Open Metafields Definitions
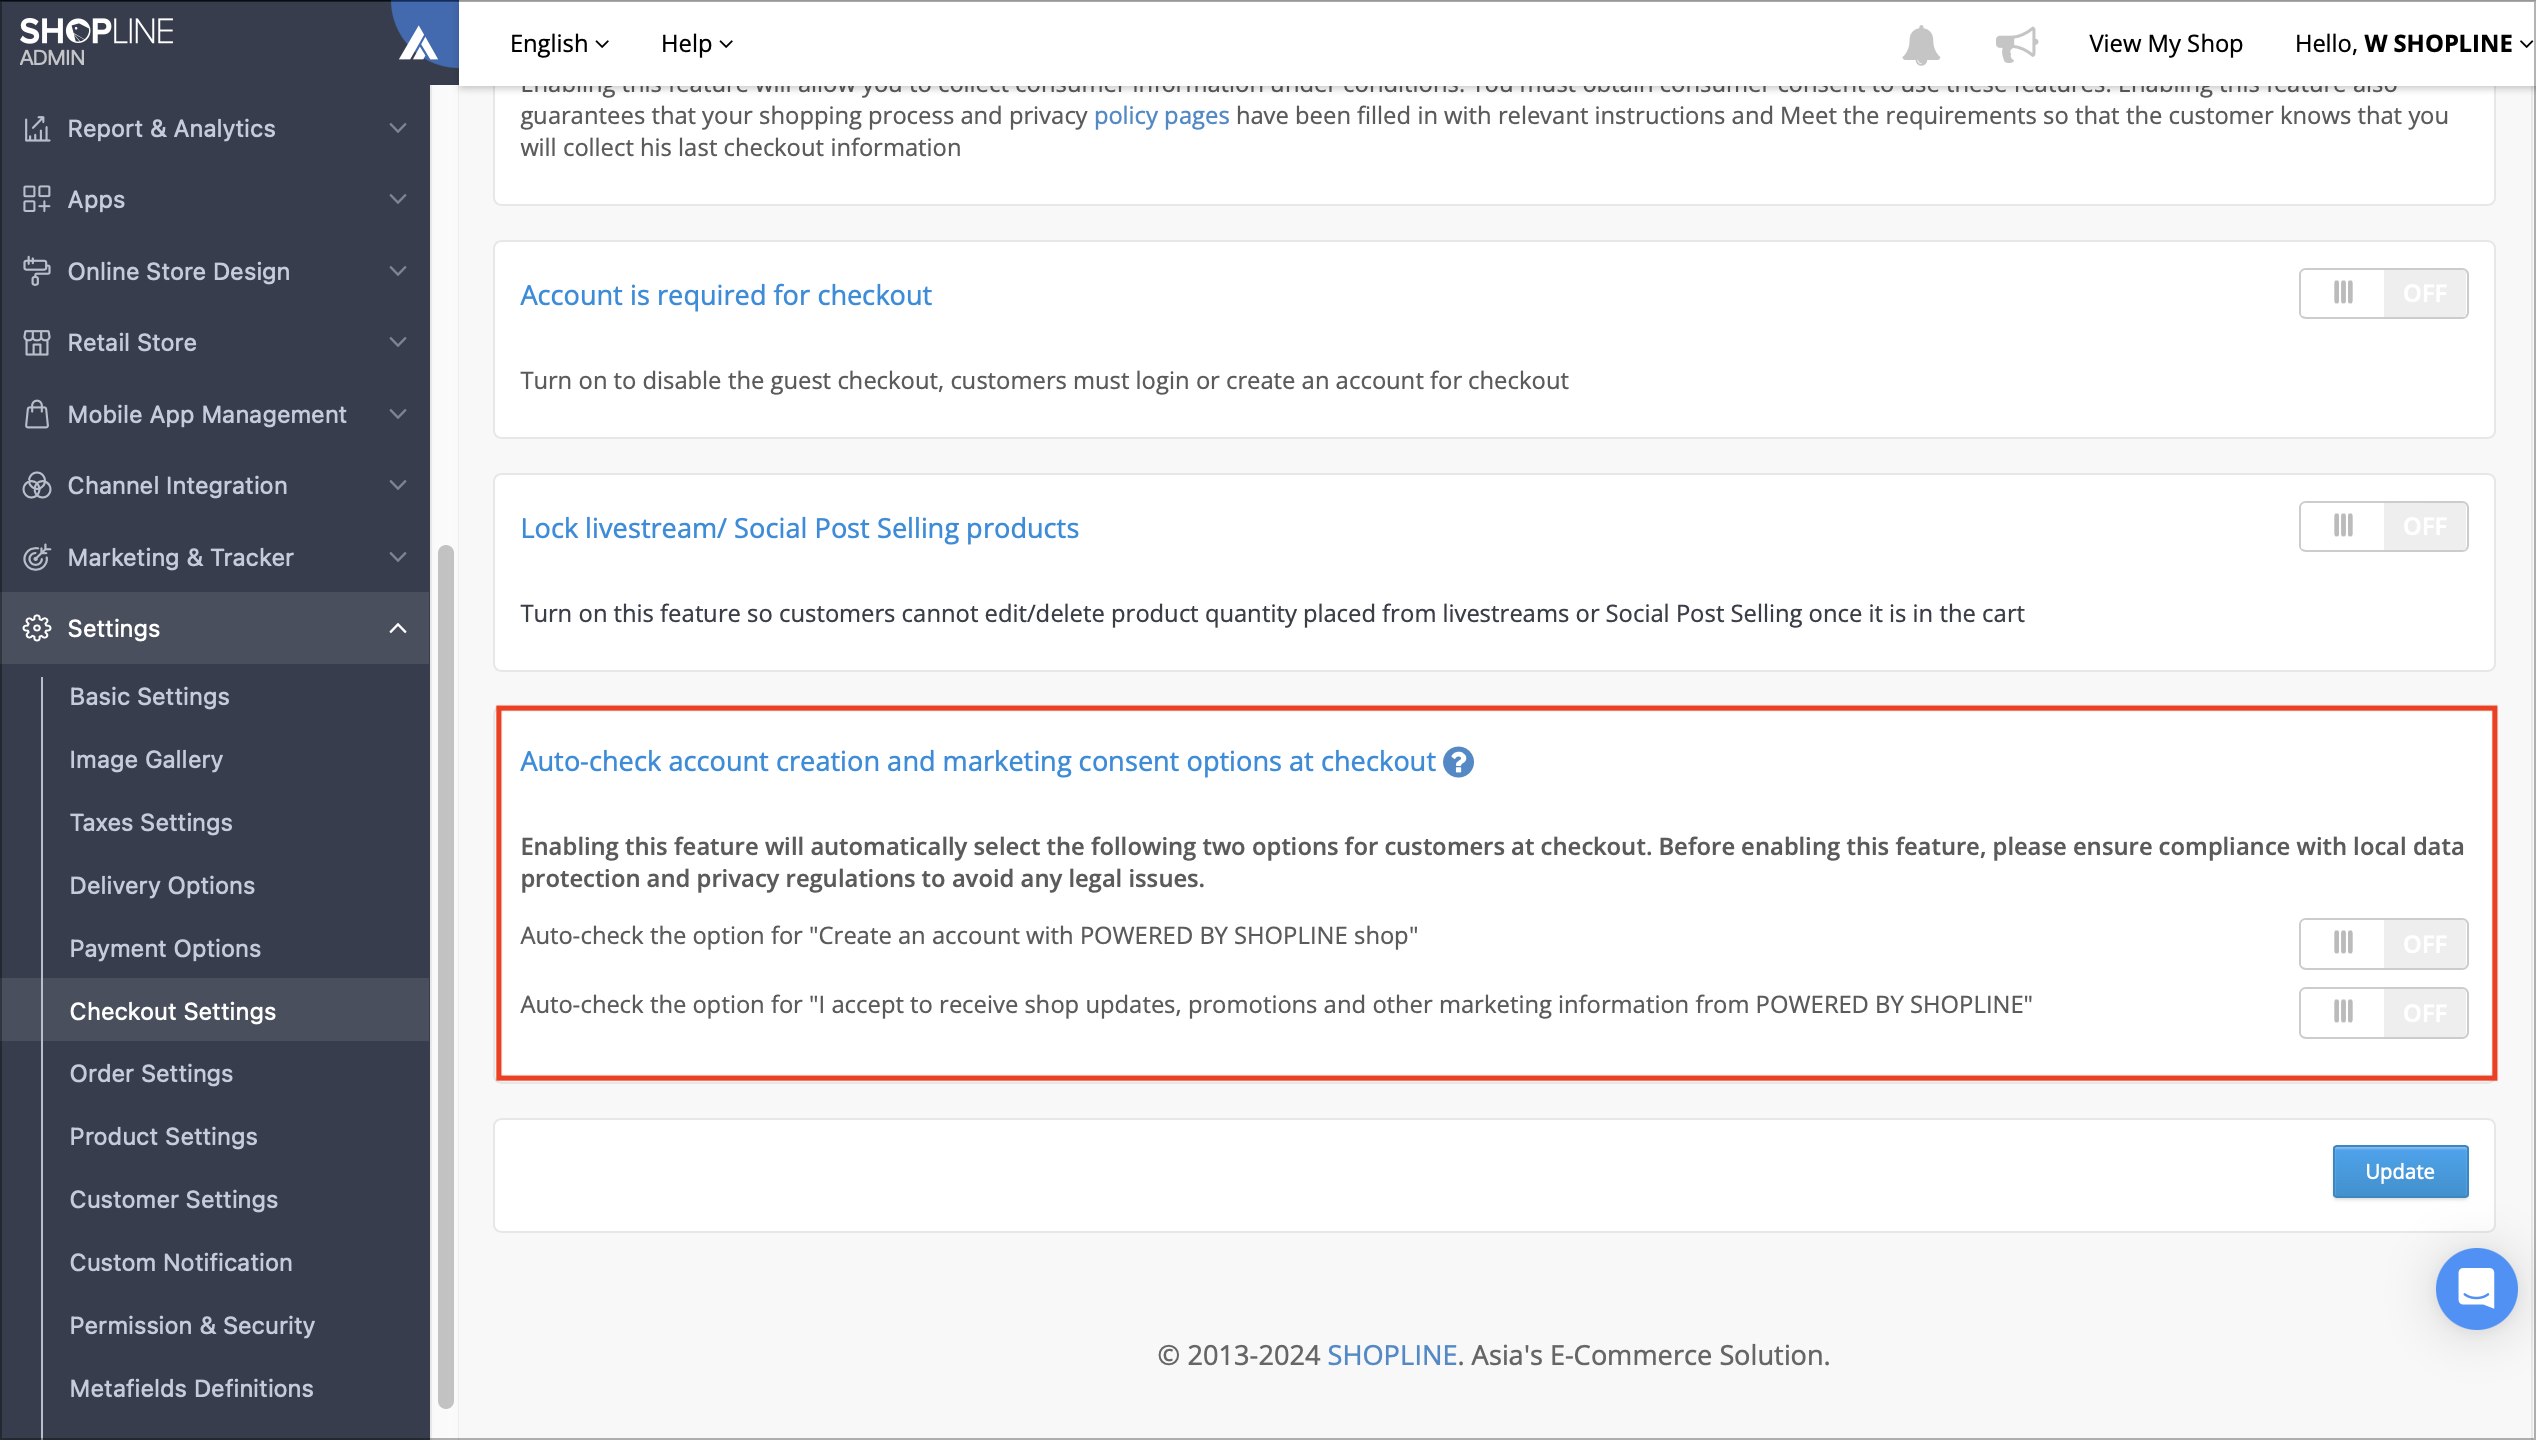Screen dimensions: 2536x1440 click(x=191, y=1388)
